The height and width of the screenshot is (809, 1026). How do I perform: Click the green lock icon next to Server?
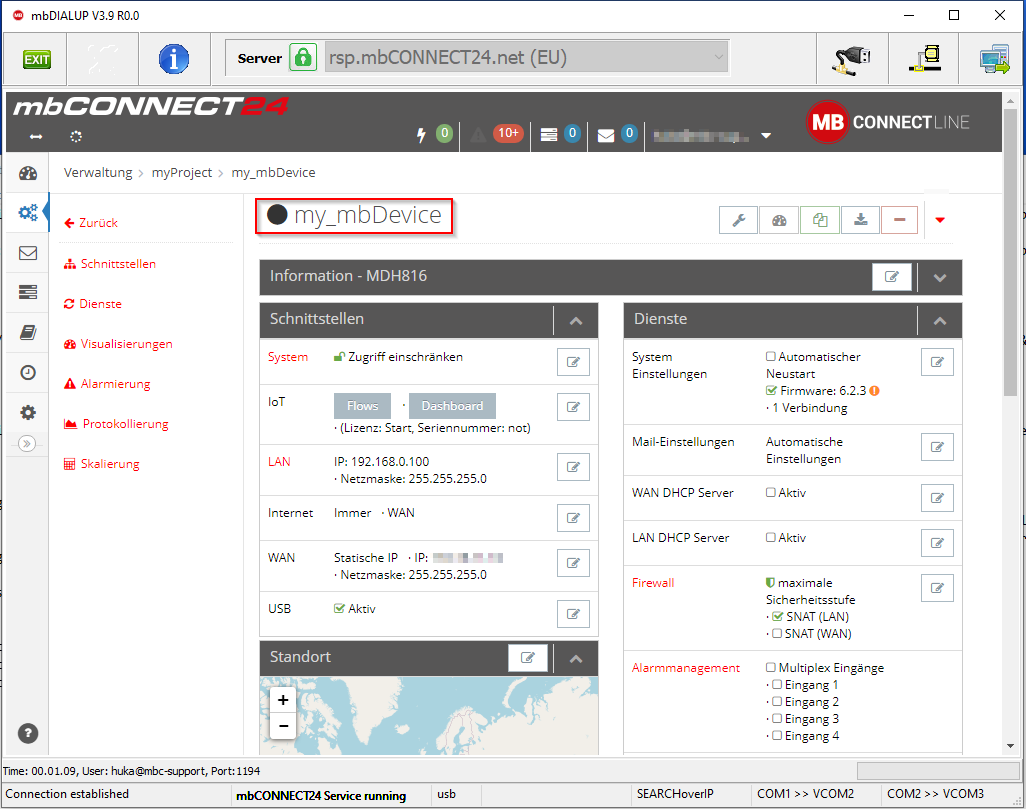[303, 58]
